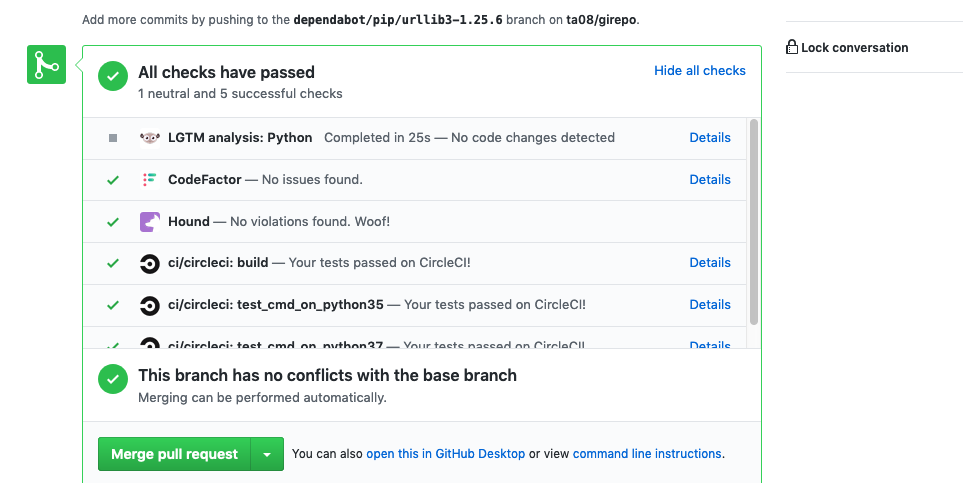Click the LGTM analysis owl avatar icon
The width and height of the screenshot is (963, 483).
click(149, 138)
